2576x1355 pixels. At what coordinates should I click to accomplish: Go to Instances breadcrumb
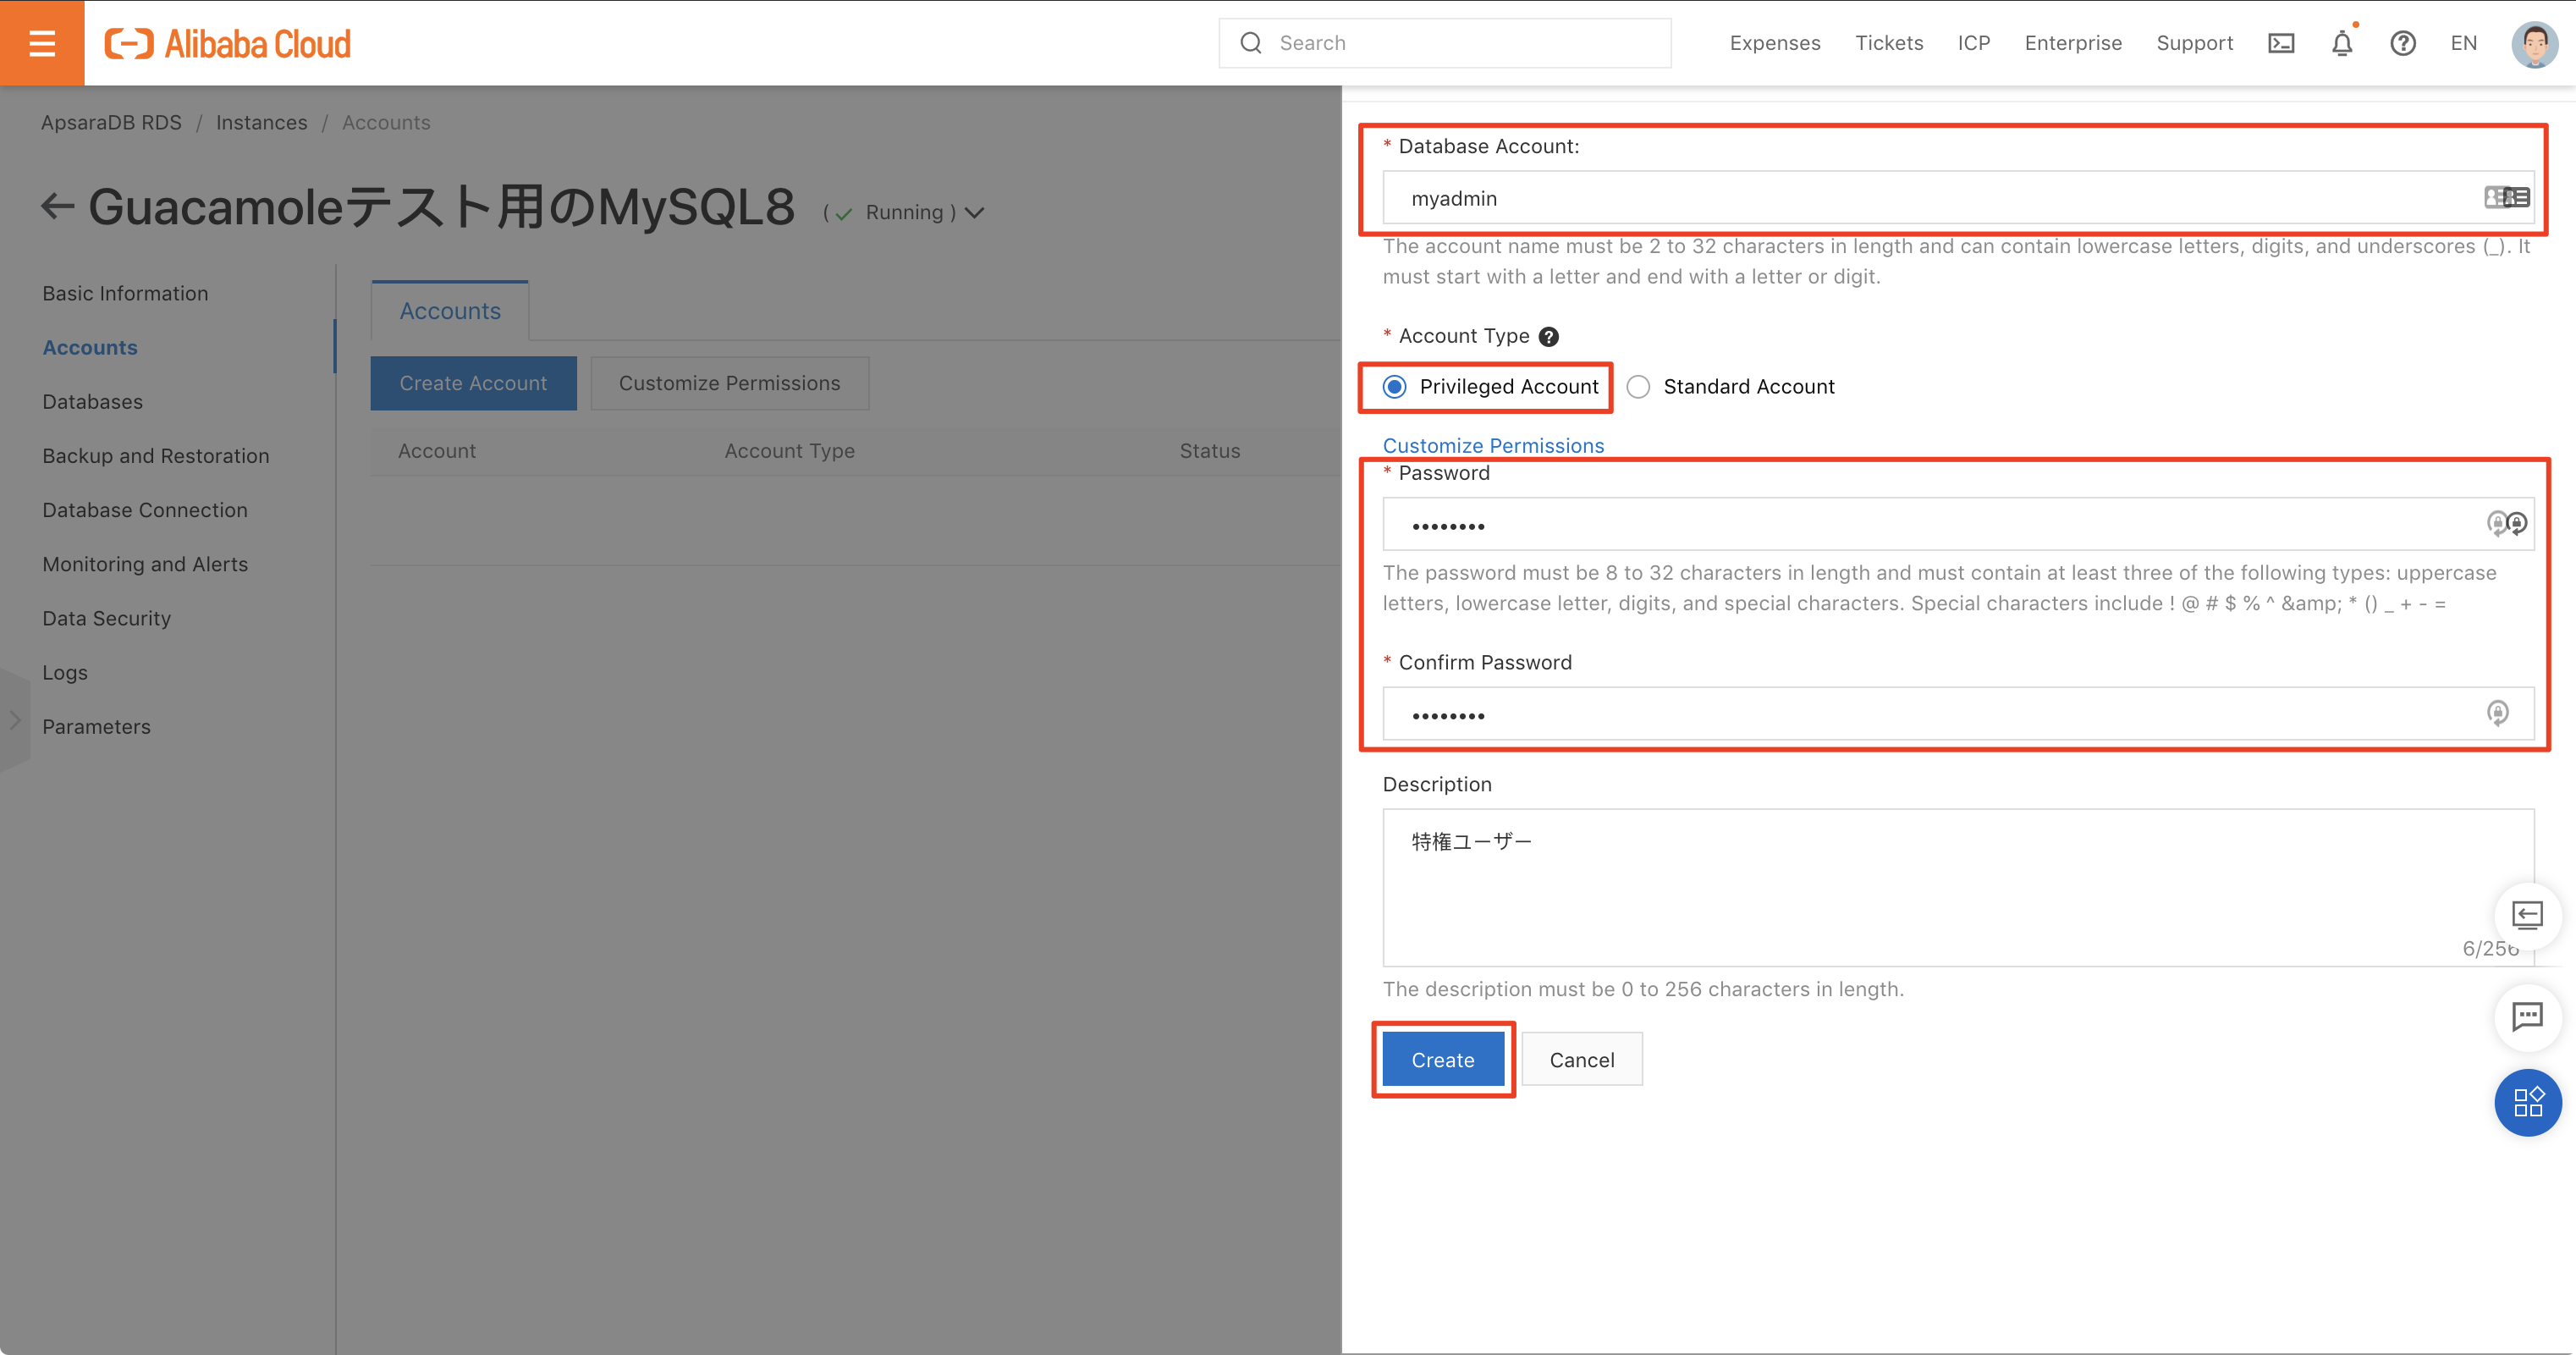[262, 122]
